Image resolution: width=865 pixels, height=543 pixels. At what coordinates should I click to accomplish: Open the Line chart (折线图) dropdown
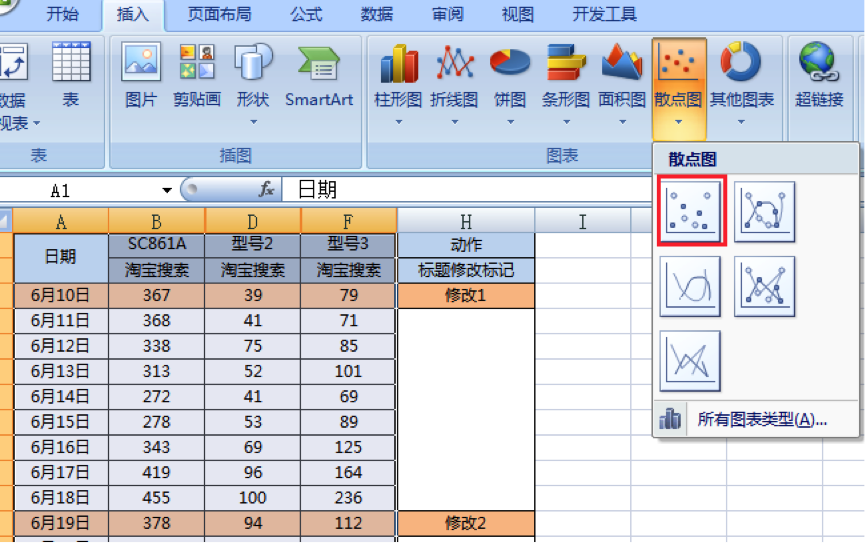click(x=454, y=122)
